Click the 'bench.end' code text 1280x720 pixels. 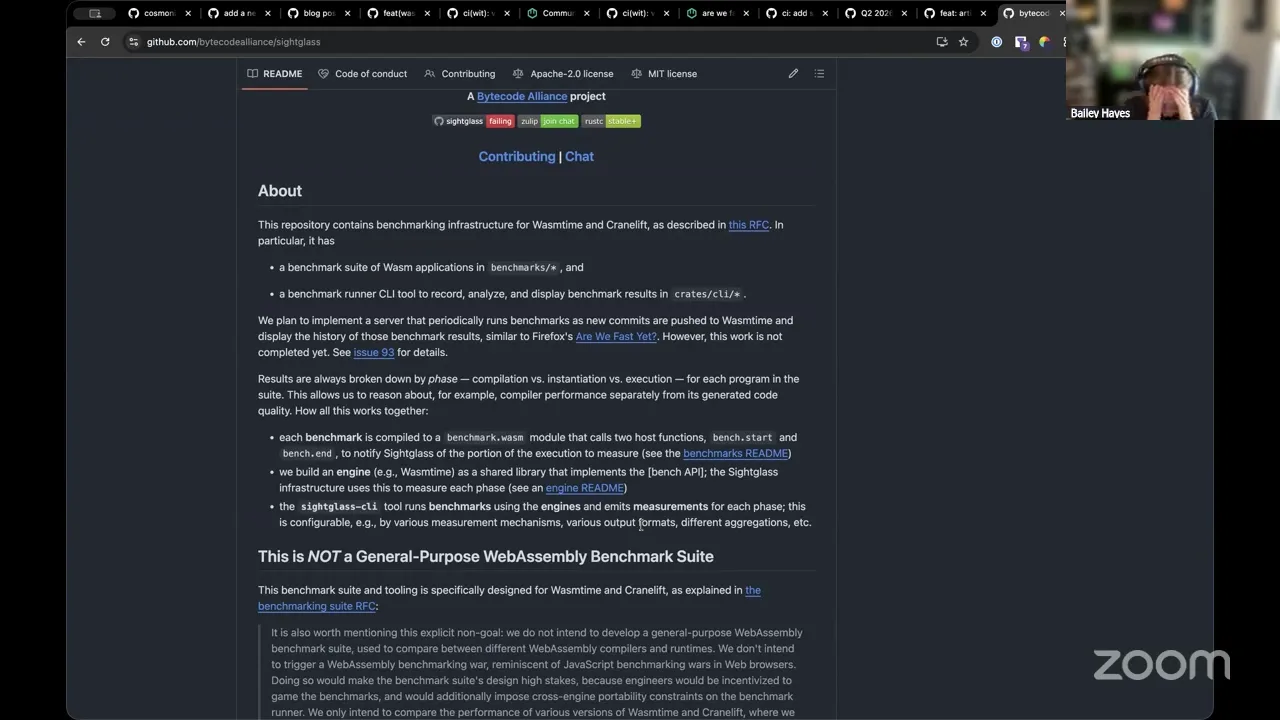(x=307, y=454)
